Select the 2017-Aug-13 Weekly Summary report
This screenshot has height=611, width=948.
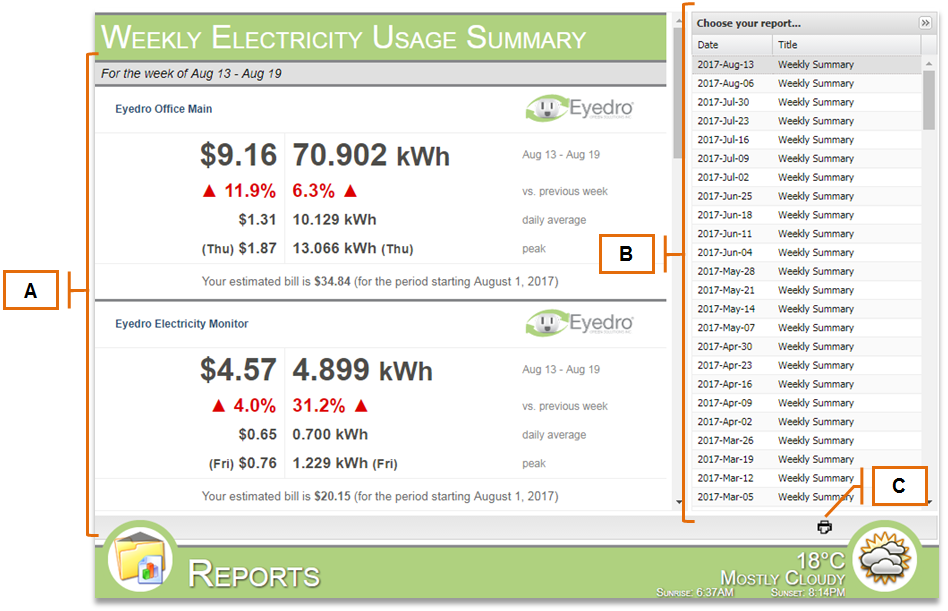(x=807, y=64)
